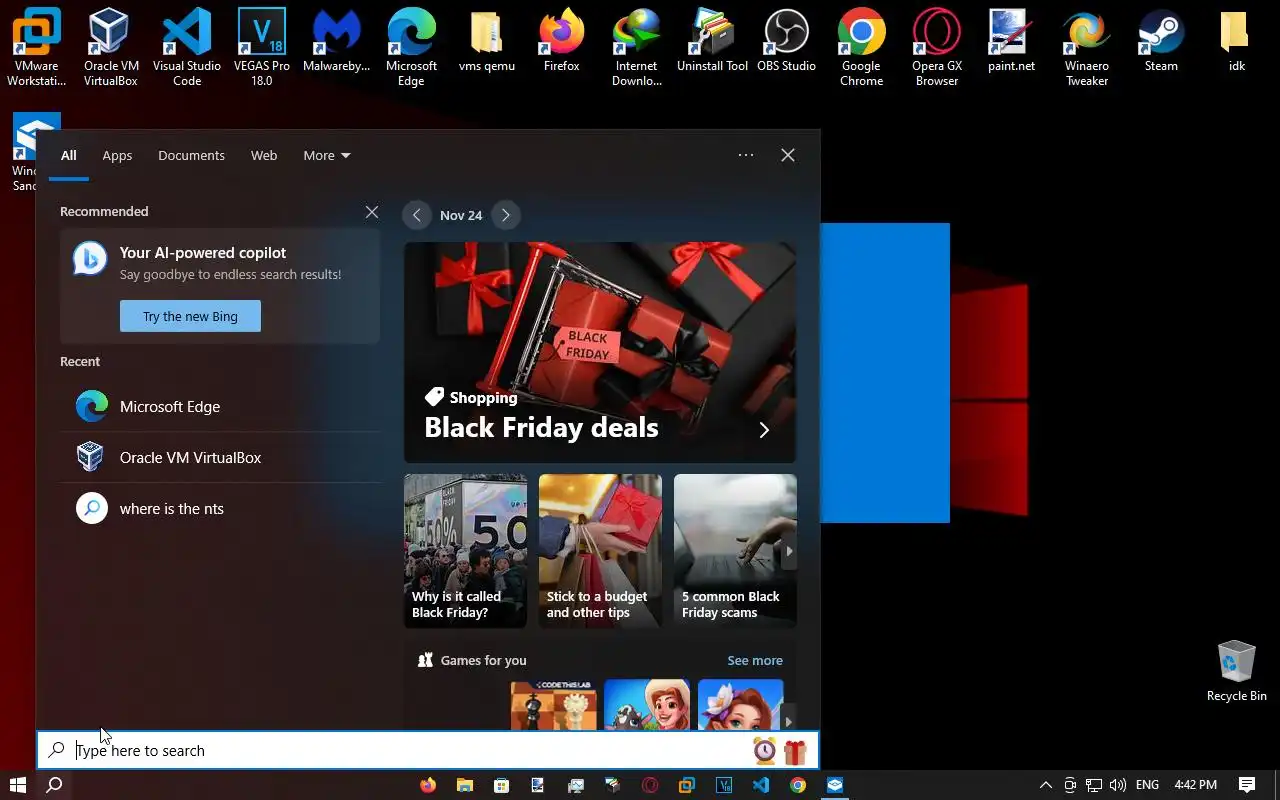1280x800 pixels.
Task: Open 5 common Black Friday scams card
Action: pyautogui.click(x=735, y=551)
